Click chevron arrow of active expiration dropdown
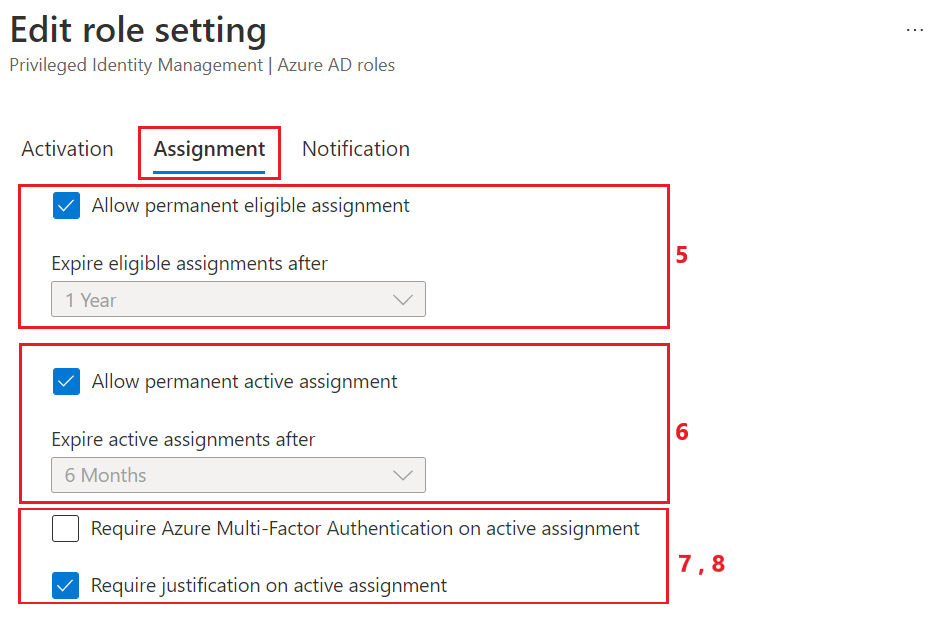 click(x=403, y=476)
